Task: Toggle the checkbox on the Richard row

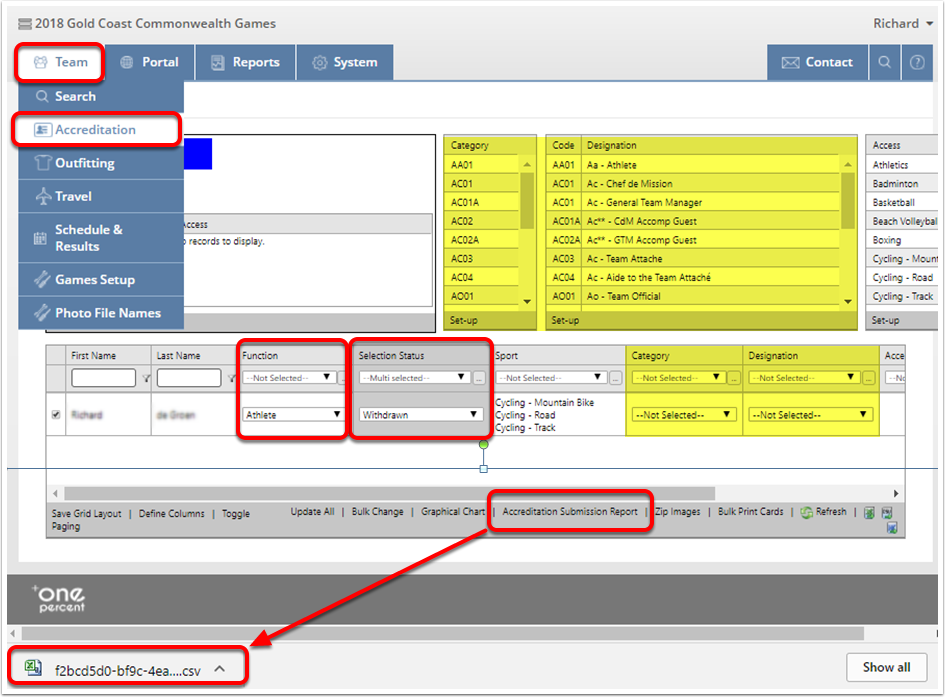Action: [x=56, y=414]
